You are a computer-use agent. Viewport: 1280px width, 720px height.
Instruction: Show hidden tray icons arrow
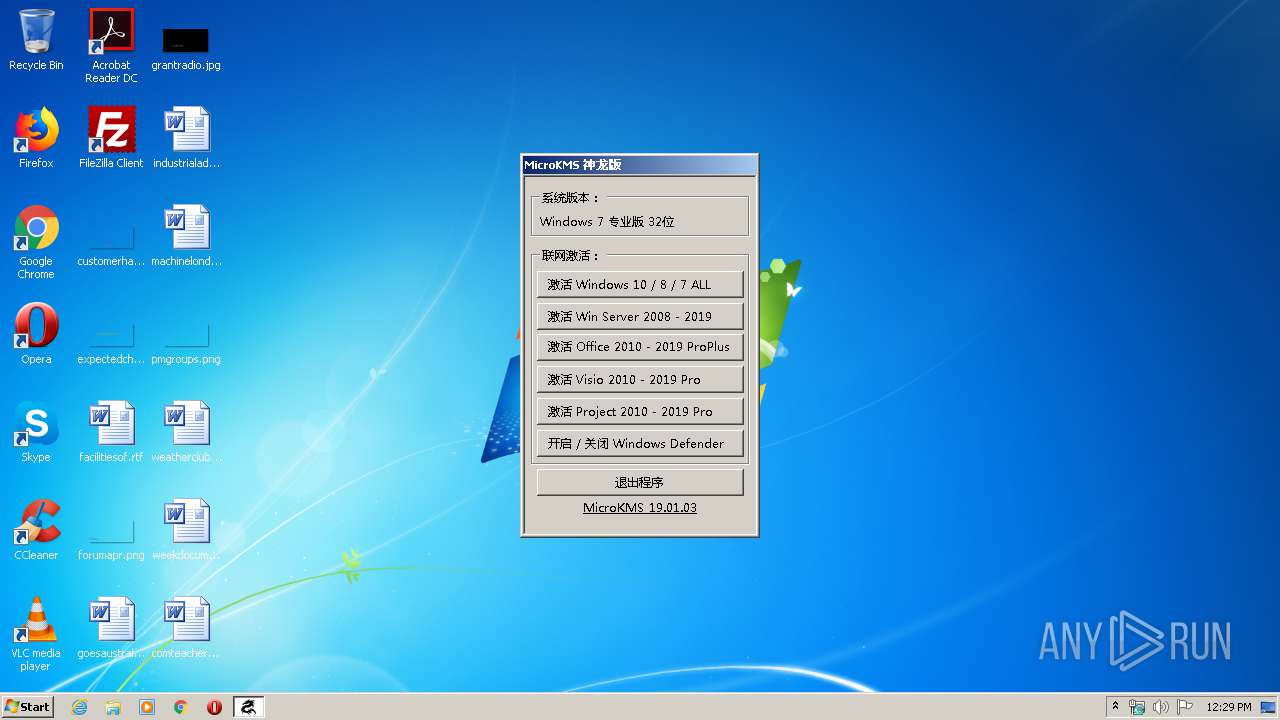pyautogui.click(x=1115, y=707)
